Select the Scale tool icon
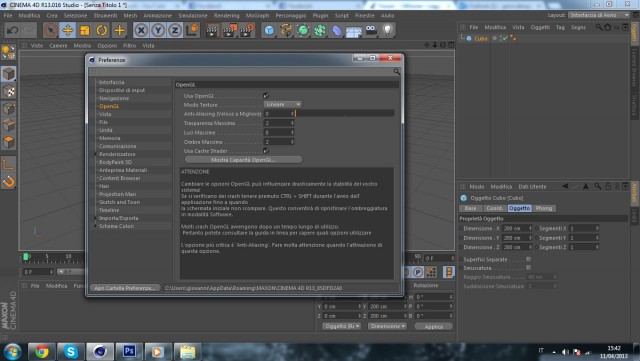This screenshot has width=640, height=361. coord(85,30)
